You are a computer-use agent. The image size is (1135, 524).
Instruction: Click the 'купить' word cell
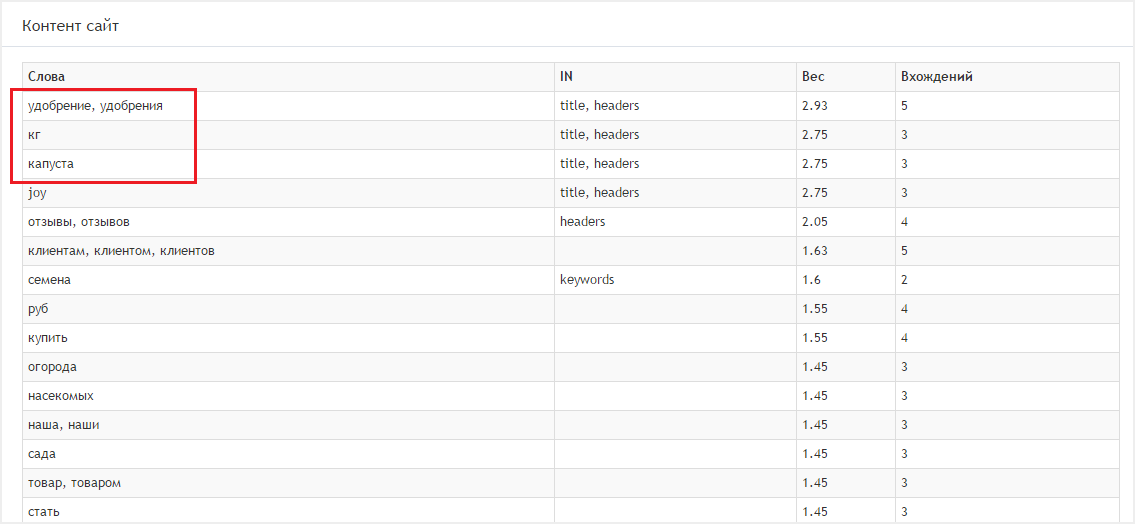coord(48,338)
